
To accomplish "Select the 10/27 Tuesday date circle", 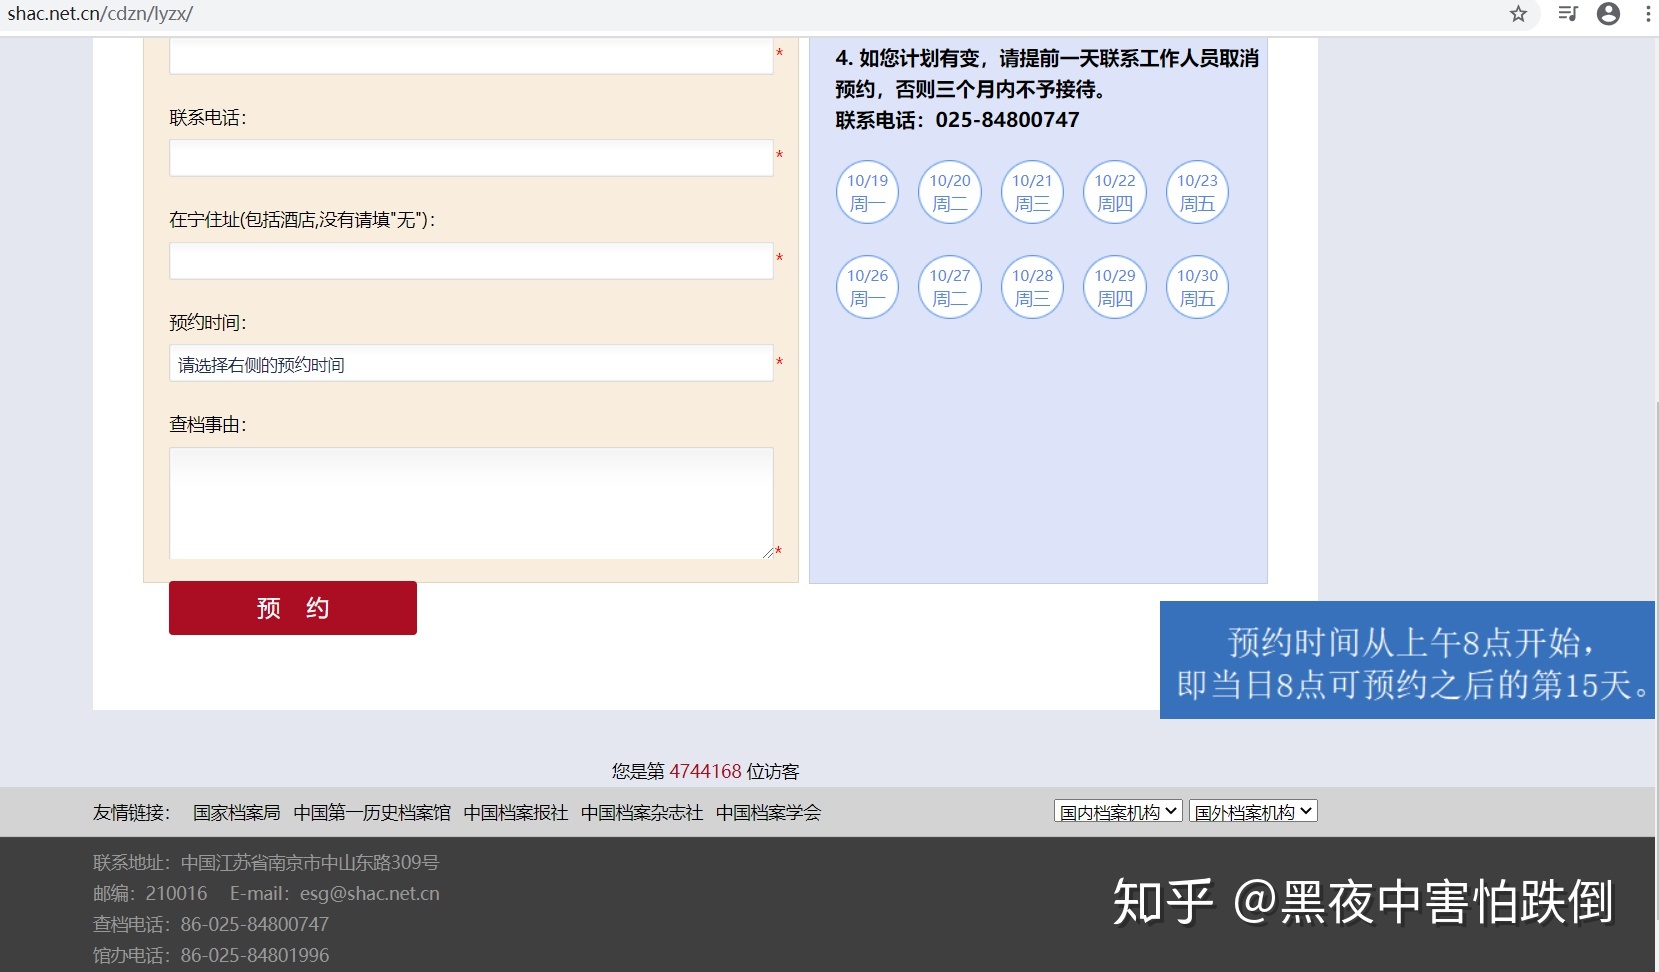I will [x=949, y=287].
